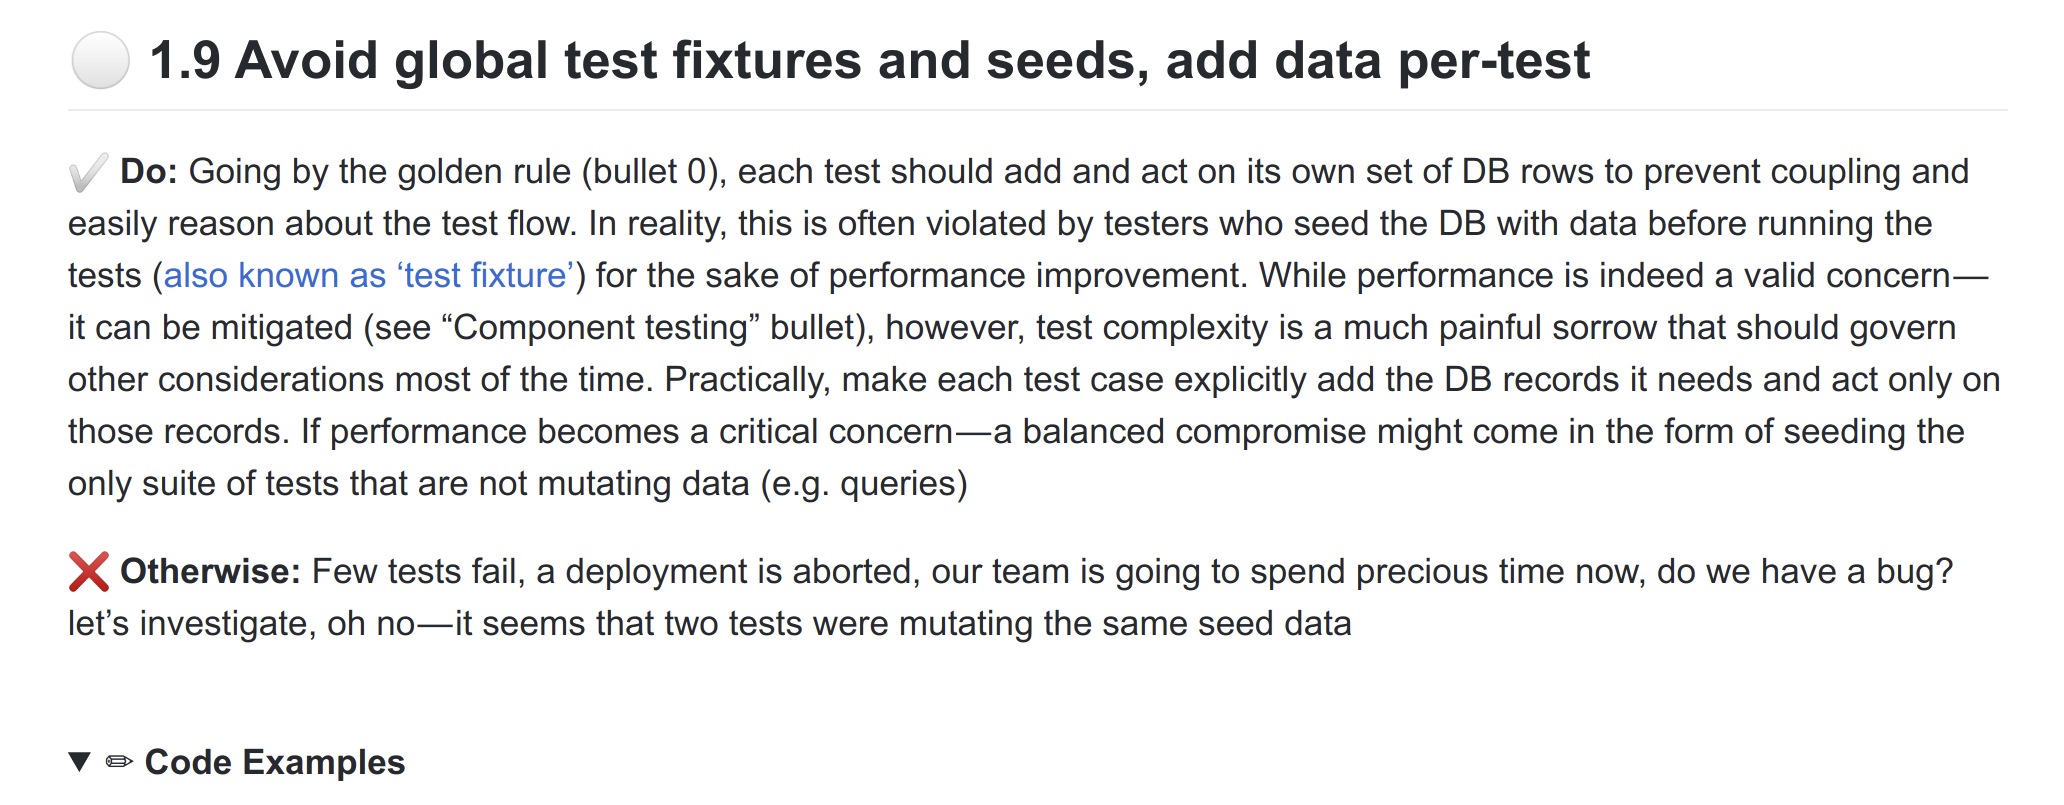Click the bold Do: label

149,172
